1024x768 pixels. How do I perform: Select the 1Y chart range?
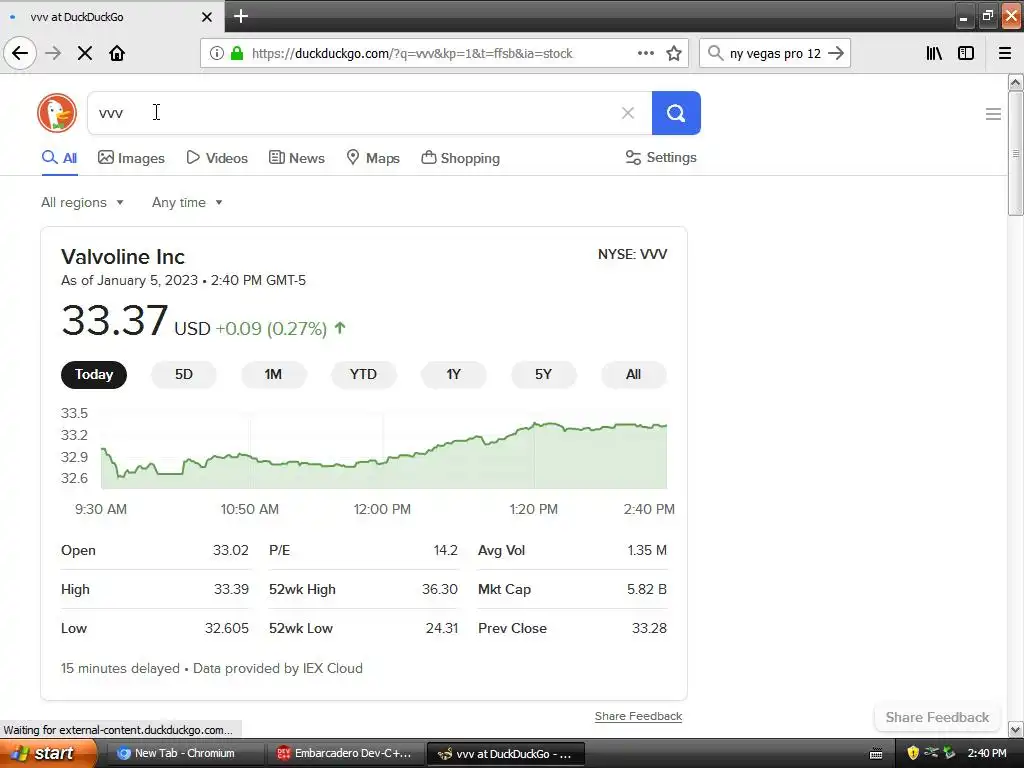tap(454, 374)
